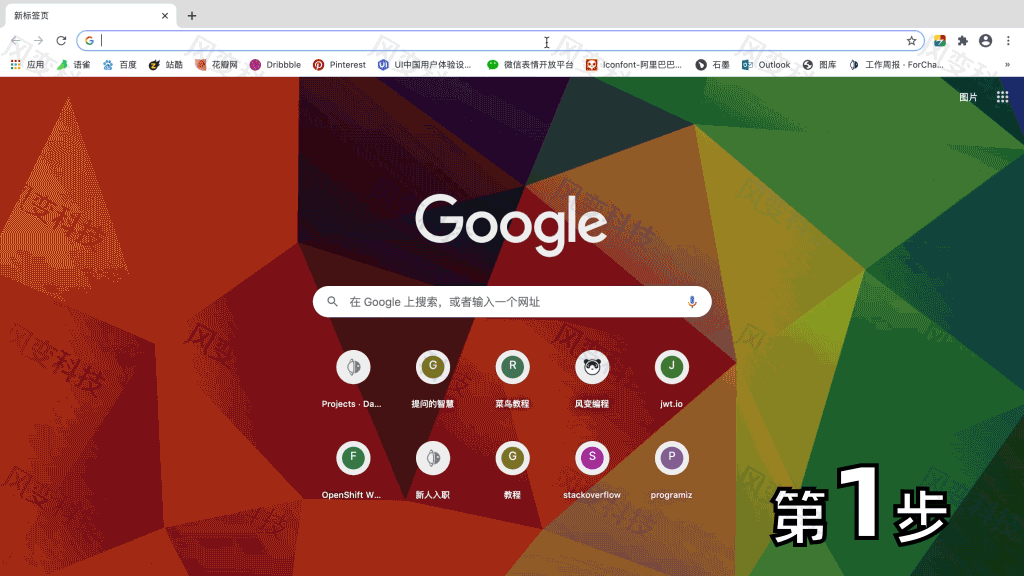The height and width of the screenshot is (576, 1024).
Task: Click the Google apps grid icon
Action: [1000, 96]
